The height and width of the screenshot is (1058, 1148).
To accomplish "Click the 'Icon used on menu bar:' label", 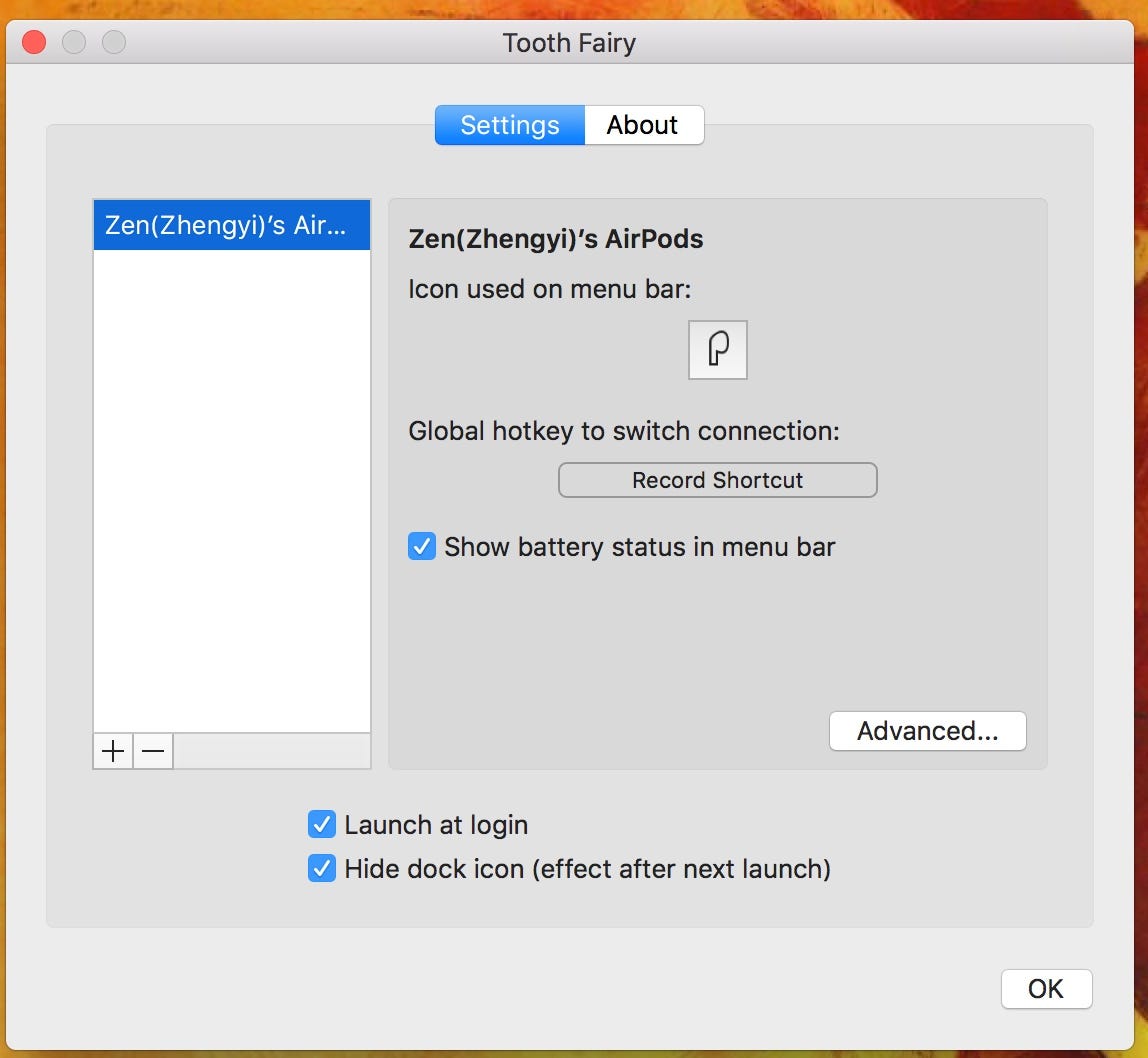I will pos(550,289).
